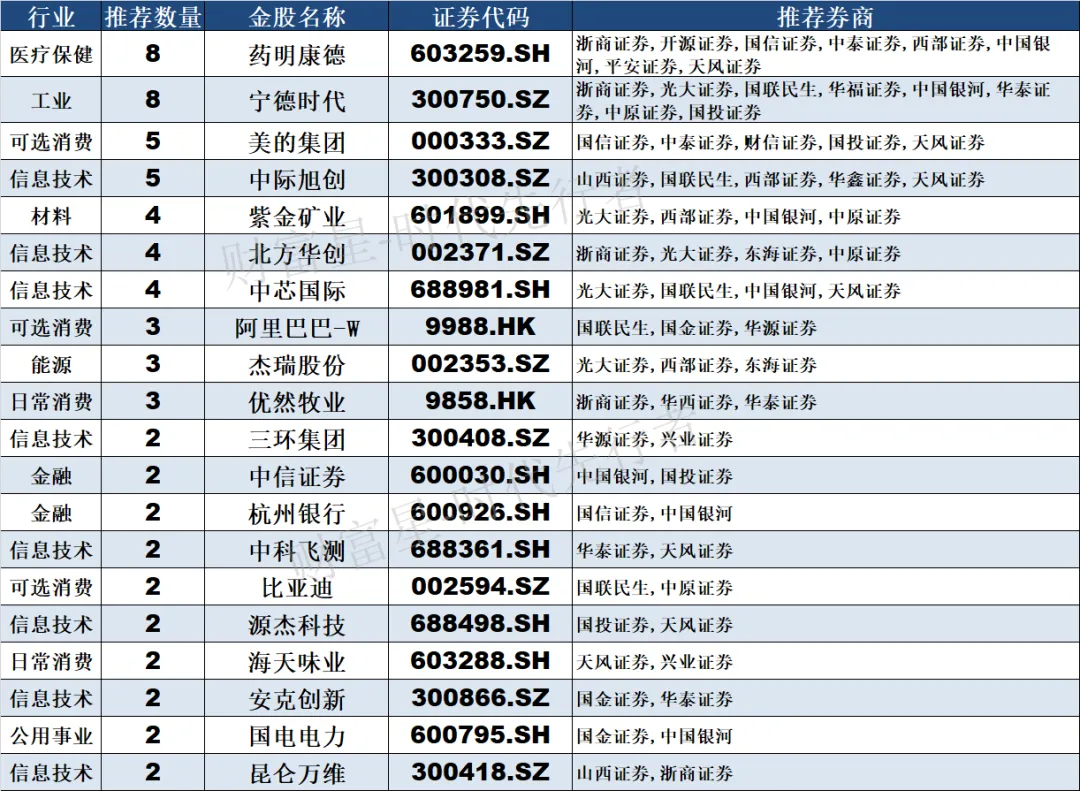Select the 中际旭创 cell
Screen dimensions: 1080x791
point(296,179)
